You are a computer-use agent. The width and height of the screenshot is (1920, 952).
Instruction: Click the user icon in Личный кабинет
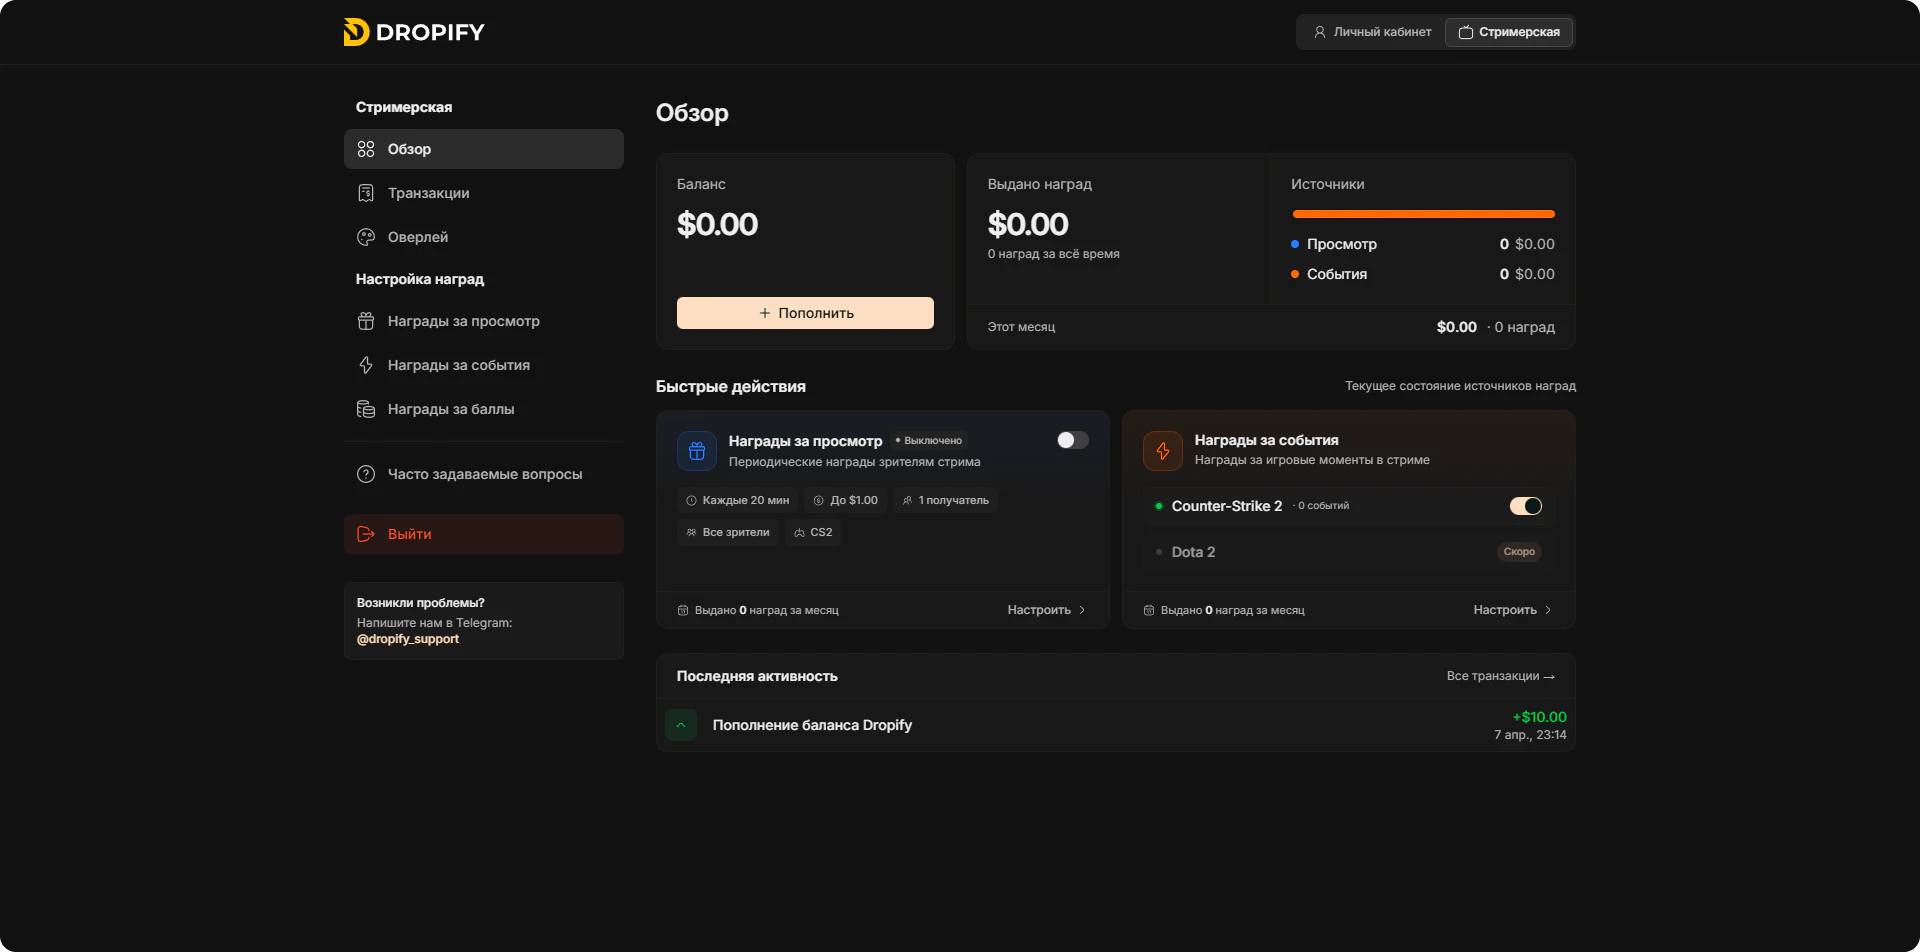point(1320,32)
